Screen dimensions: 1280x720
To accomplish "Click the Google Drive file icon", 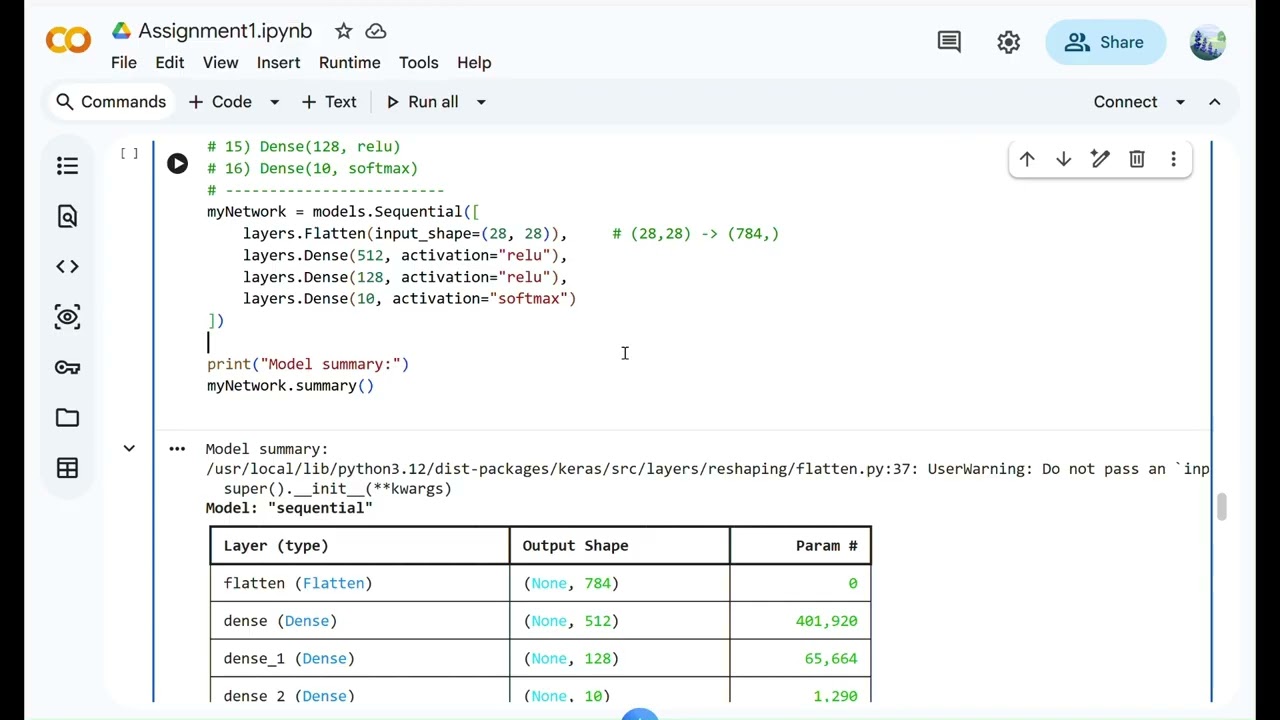I will point(122,31).
